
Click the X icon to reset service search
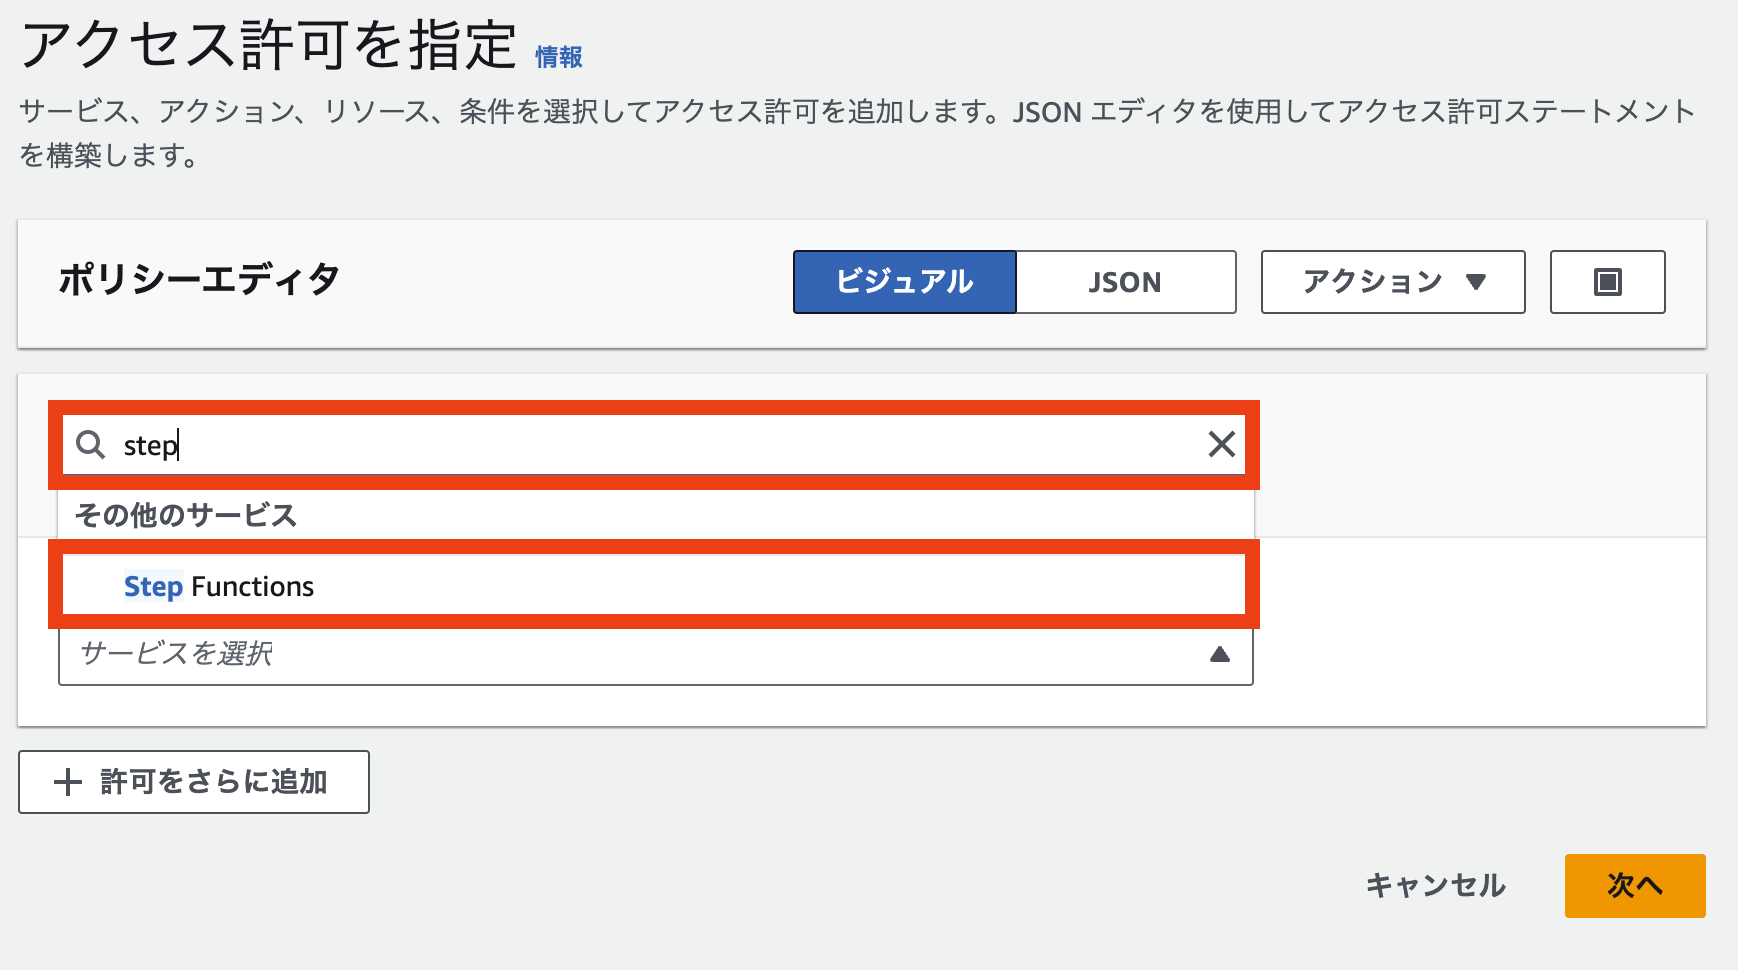point(1221,444)
